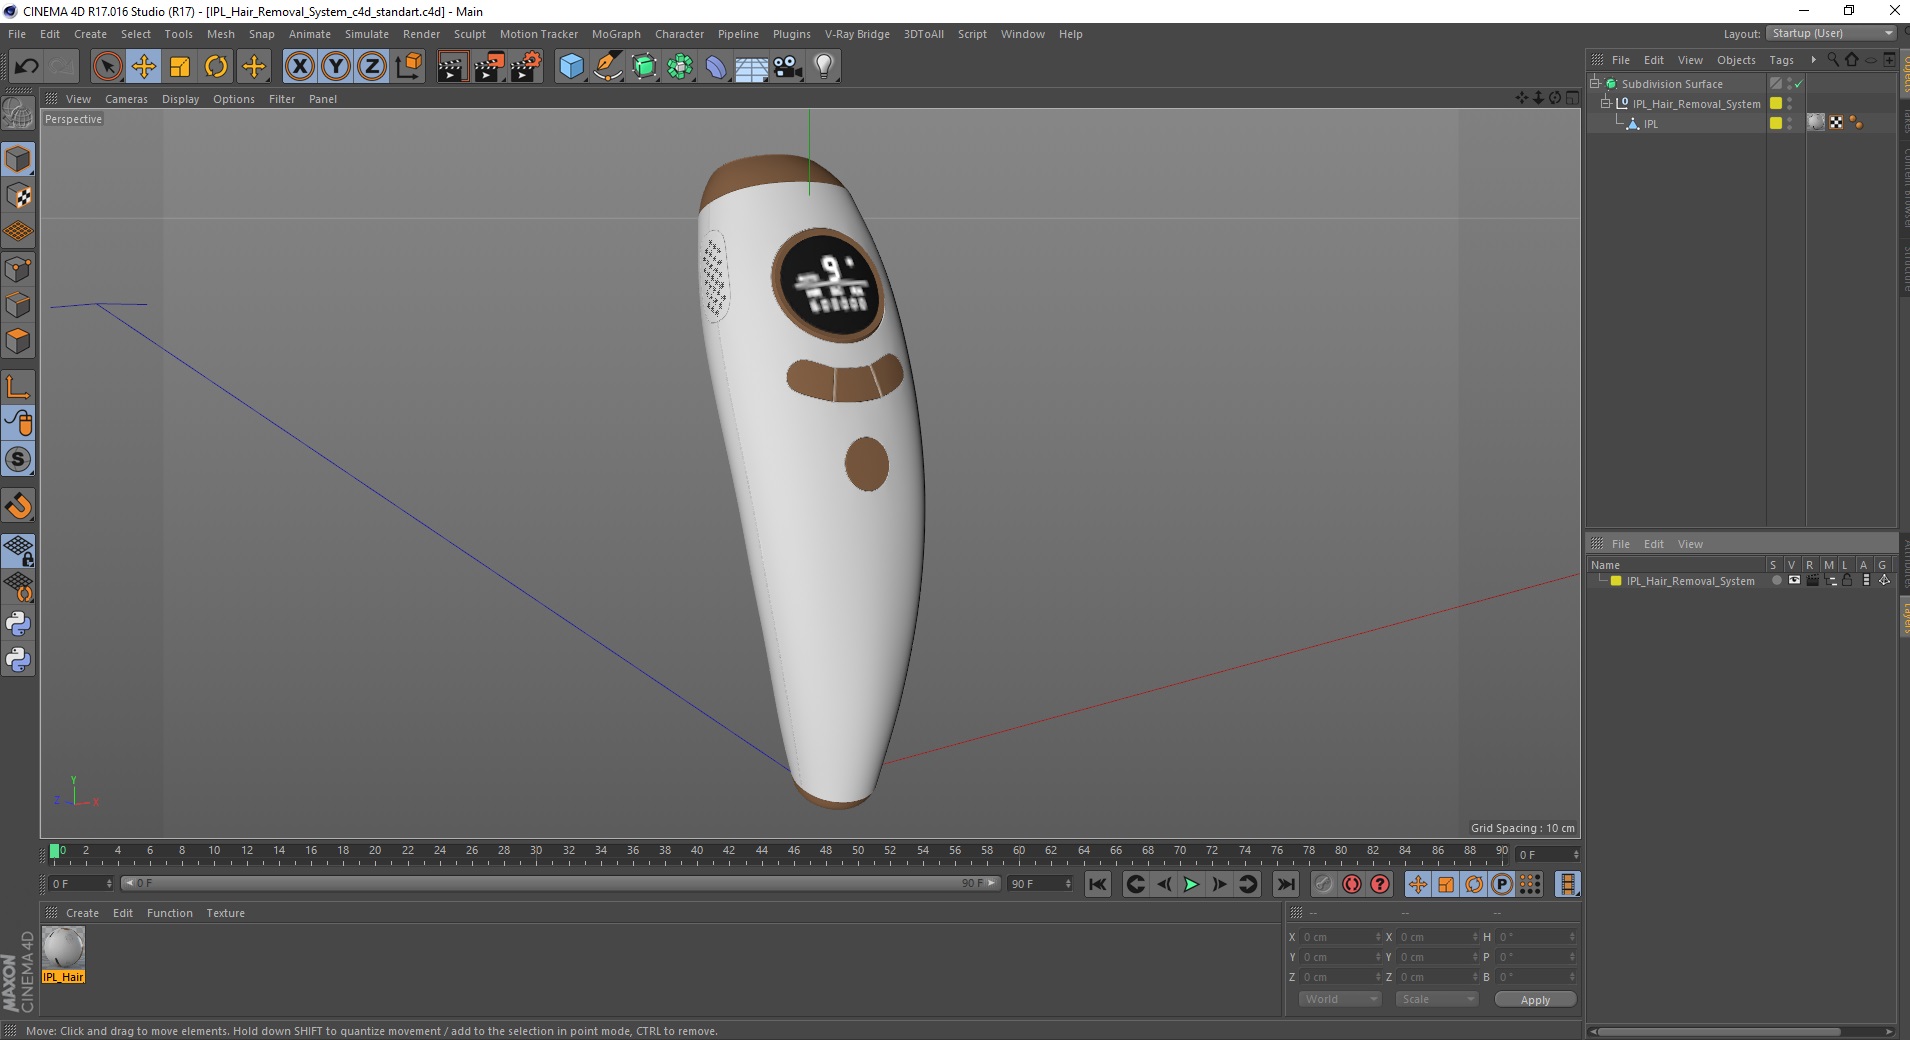Open viewport Cameras menu
Screen dimensions: 1910x1040
(x=126, y=99)
